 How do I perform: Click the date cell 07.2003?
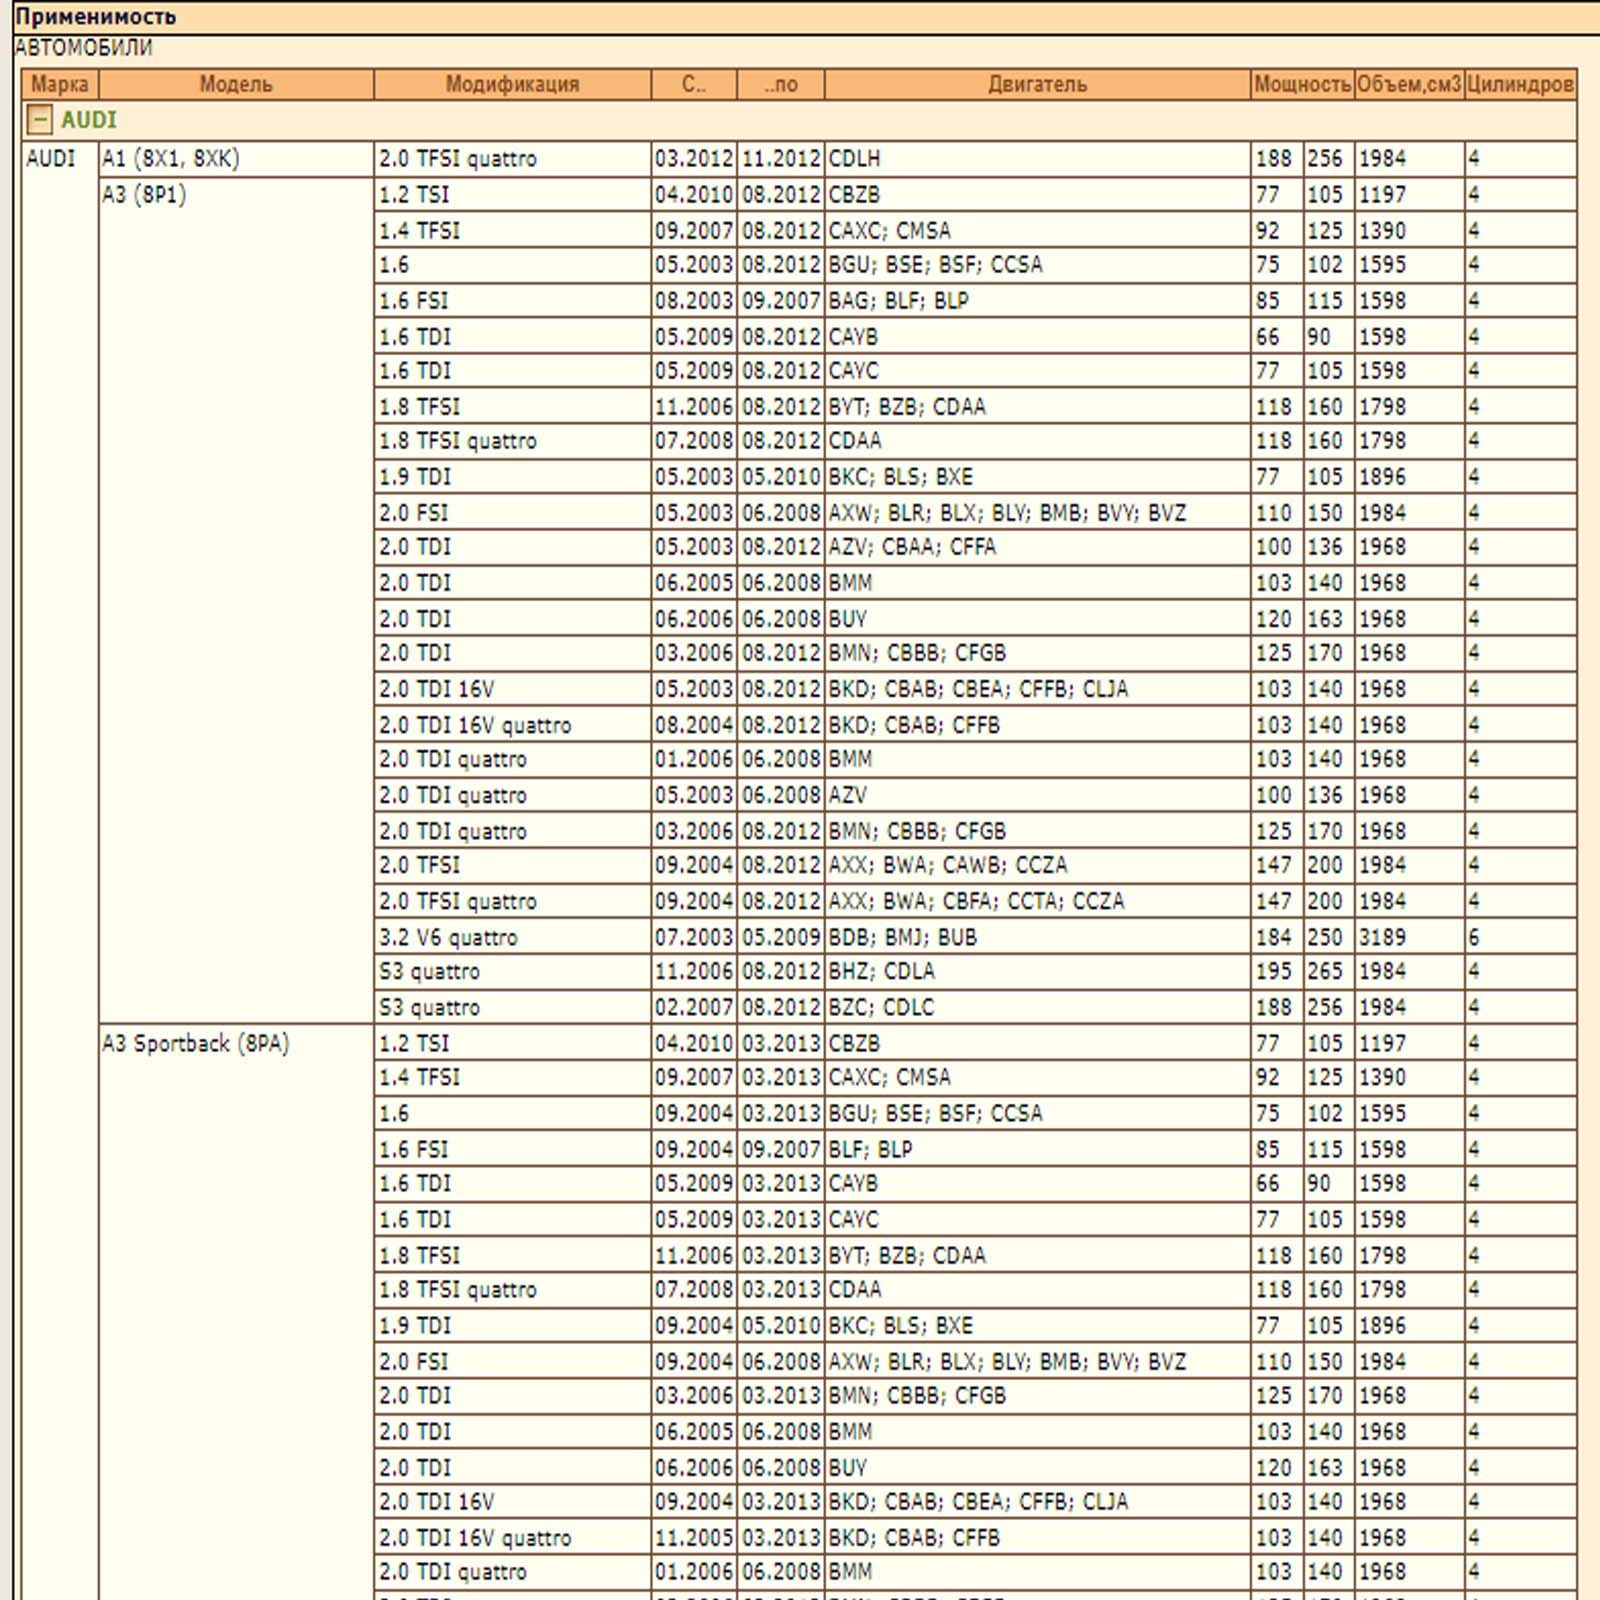point(694,937)
